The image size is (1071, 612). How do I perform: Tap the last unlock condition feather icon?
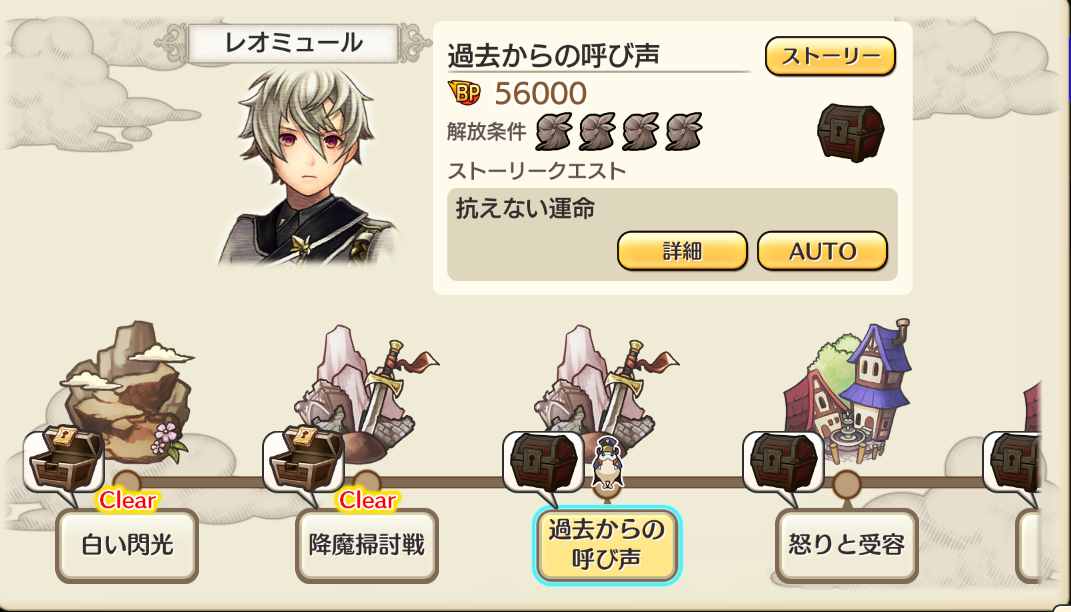coord(683,131)
